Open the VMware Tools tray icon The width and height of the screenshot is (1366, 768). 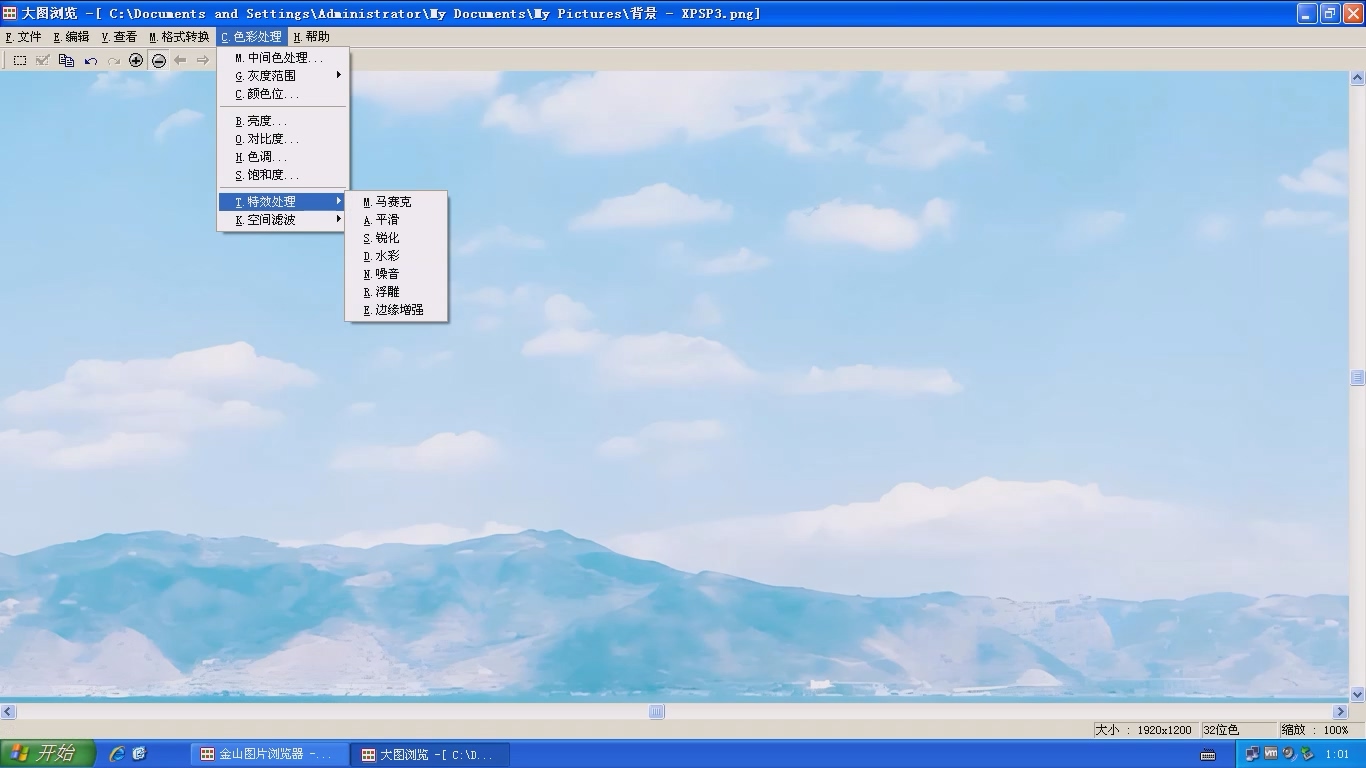1271,754
